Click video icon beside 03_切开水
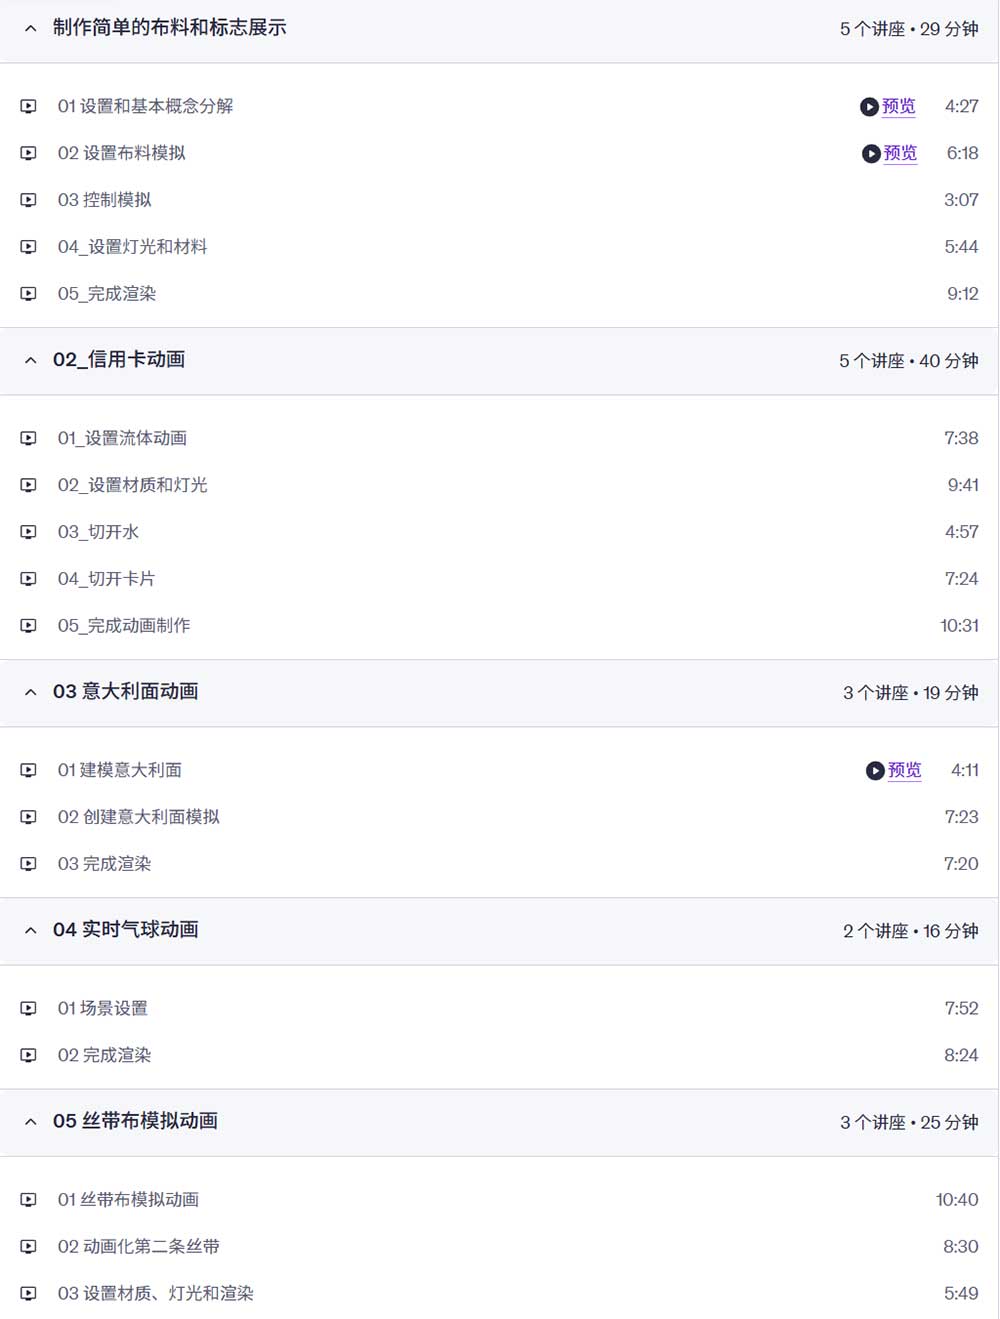This screenshot has height=1319, width=1000. tap(29, 532)
